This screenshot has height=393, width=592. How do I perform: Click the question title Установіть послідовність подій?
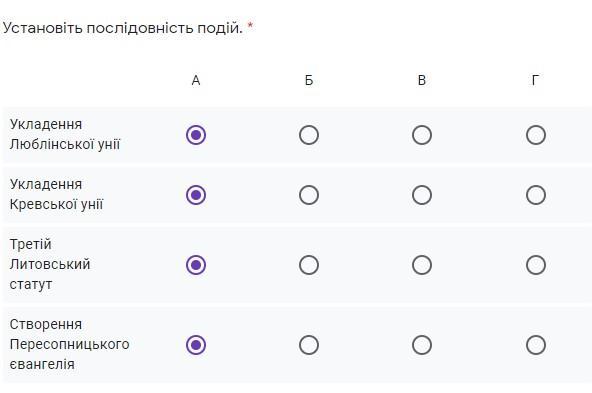123,28
